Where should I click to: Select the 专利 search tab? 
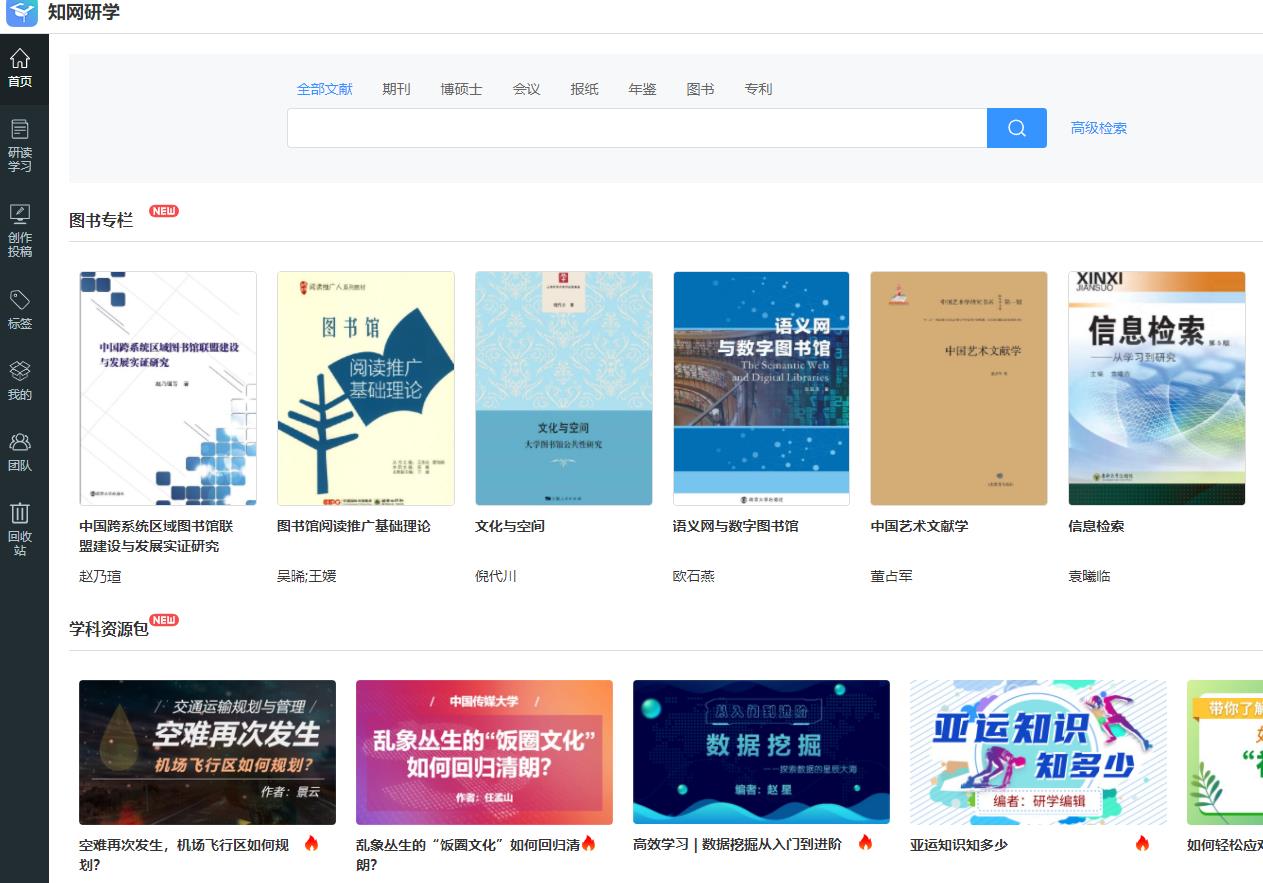coord(758,89)
